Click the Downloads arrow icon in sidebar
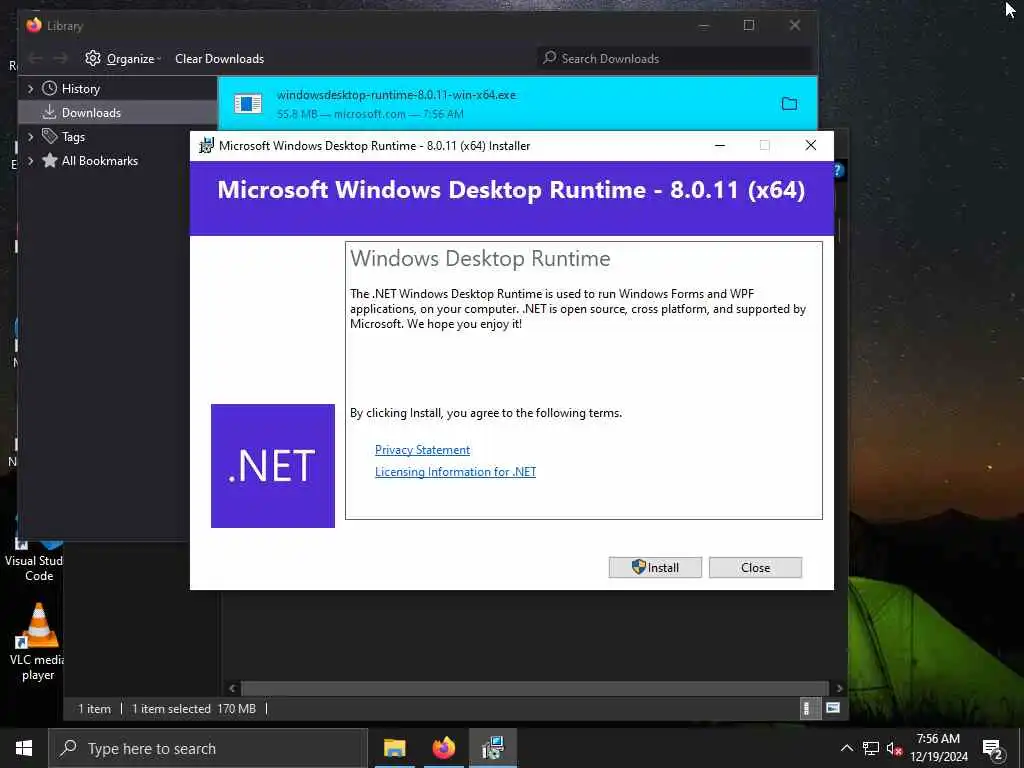The height and width of the screenshot is (768, 1024). pyautogui.click(x=49, y=112)
